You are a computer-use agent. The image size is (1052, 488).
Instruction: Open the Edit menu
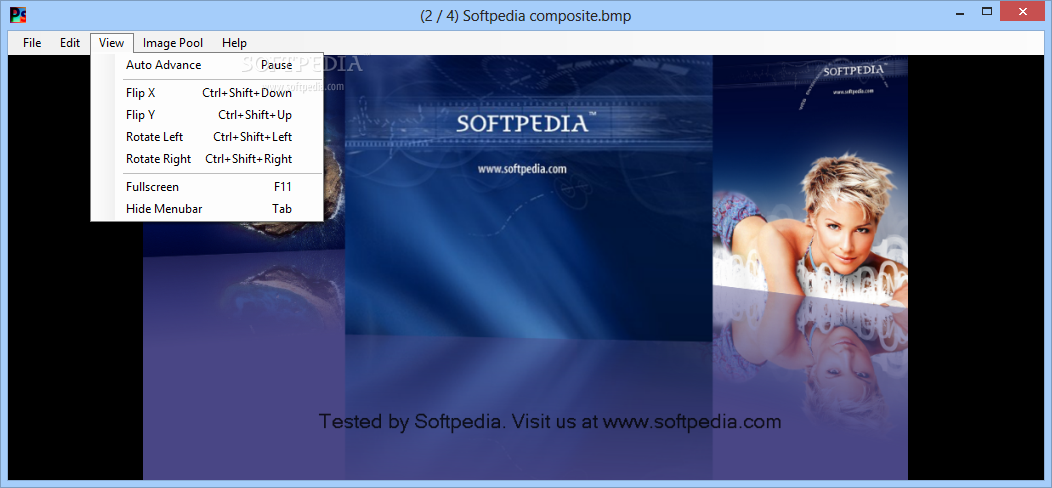tap(70, 43)
